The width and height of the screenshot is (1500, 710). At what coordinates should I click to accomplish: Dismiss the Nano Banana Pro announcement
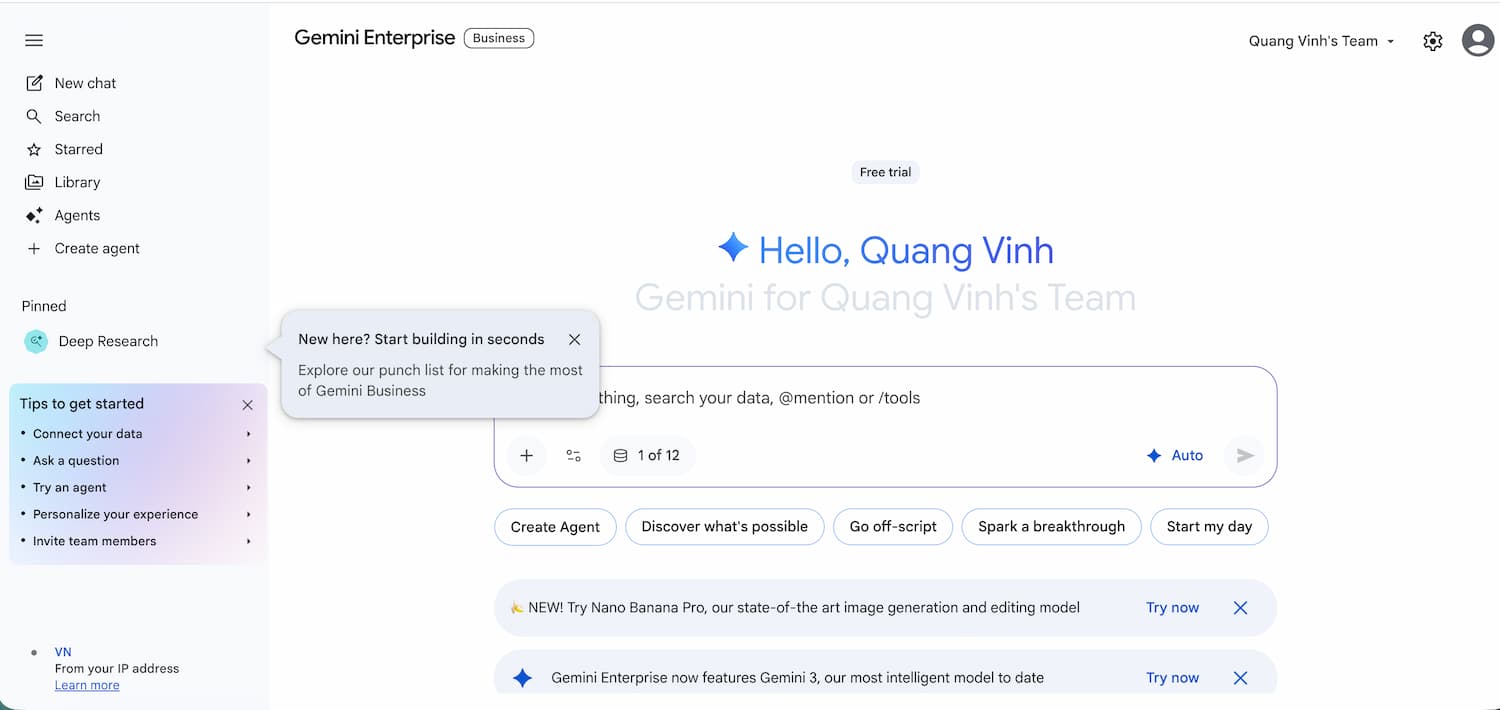pyautogui.click(x=1240, y=608)
